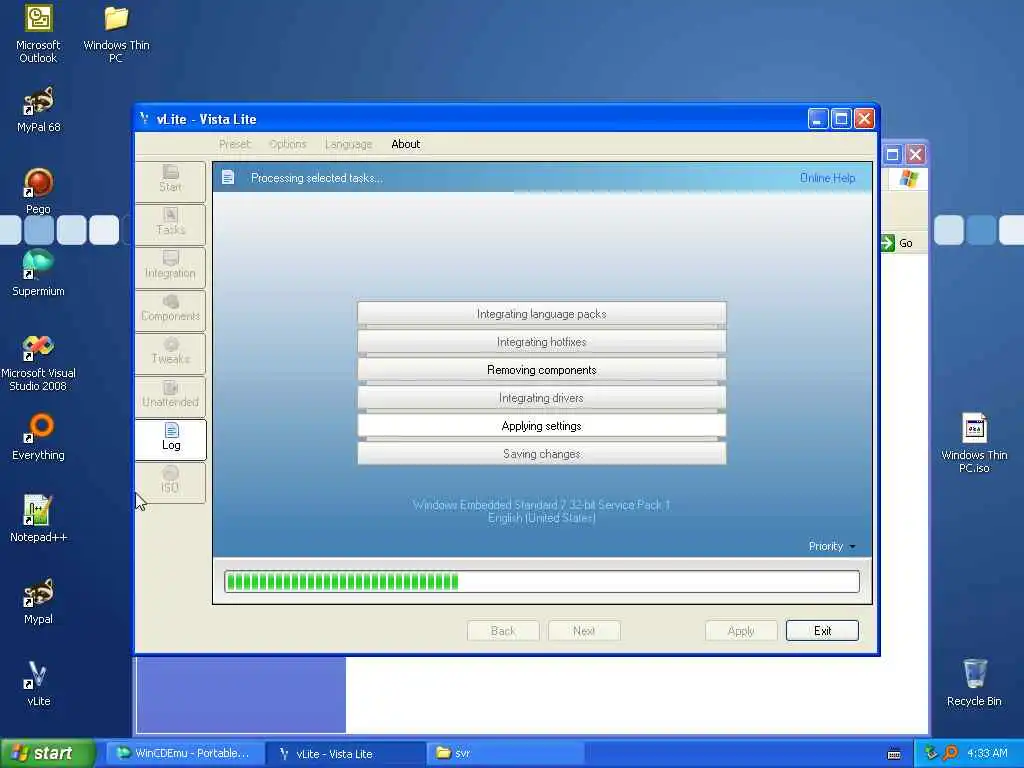1024x768 pixels.
Task: Open the Log page in vLite sidebar
Action: 170,440
